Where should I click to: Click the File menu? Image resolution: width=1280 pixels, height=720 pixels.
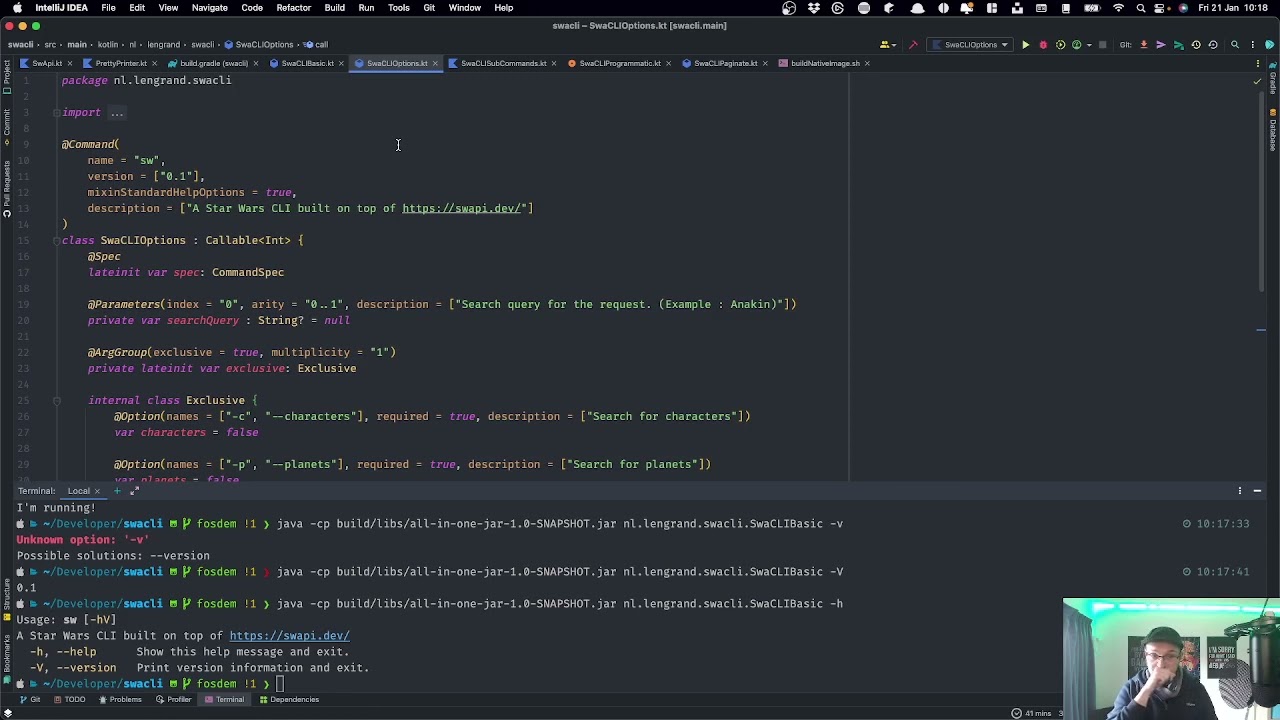point(108,8)
